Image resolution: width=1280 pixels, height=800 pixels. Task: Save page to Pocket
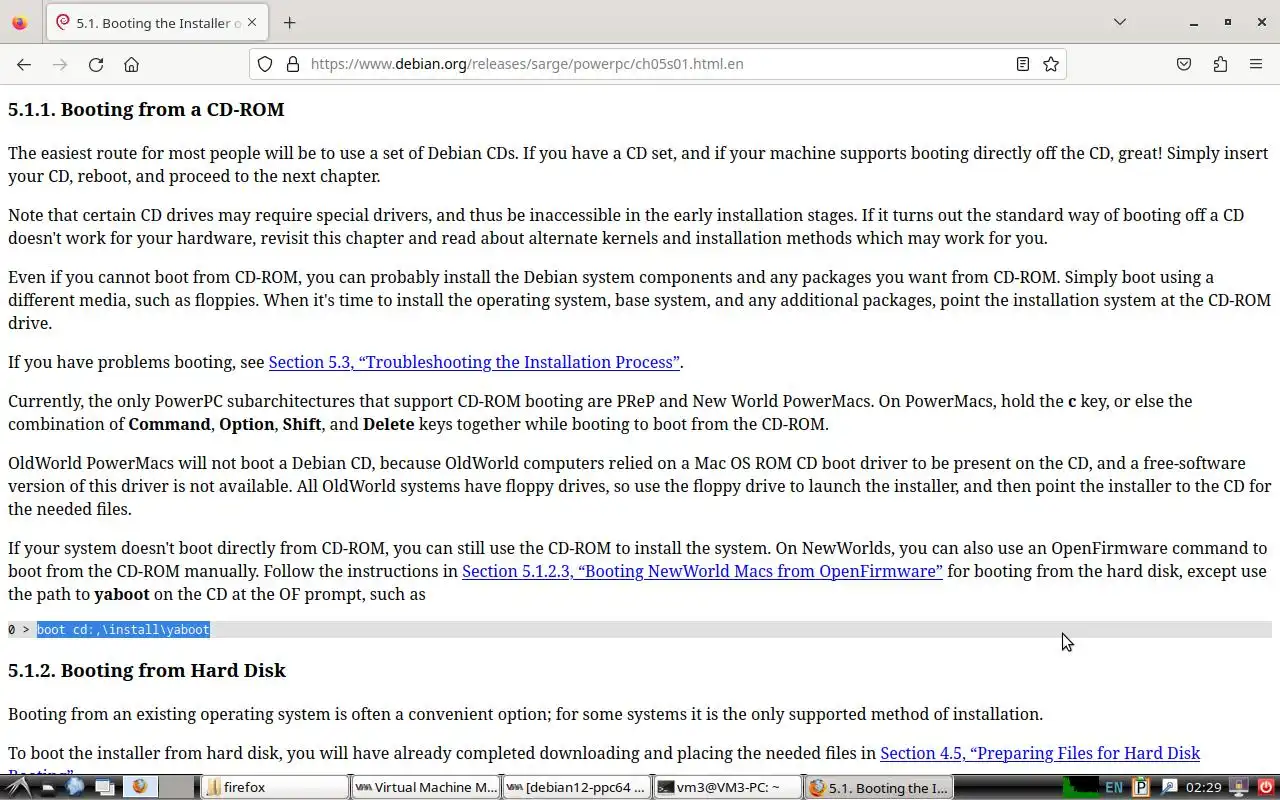1184,64
